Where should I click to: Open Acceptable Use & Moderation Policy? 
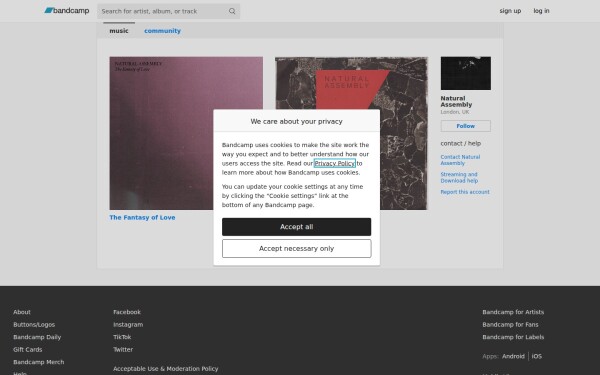pyautogui.click(x=166, y=368)
